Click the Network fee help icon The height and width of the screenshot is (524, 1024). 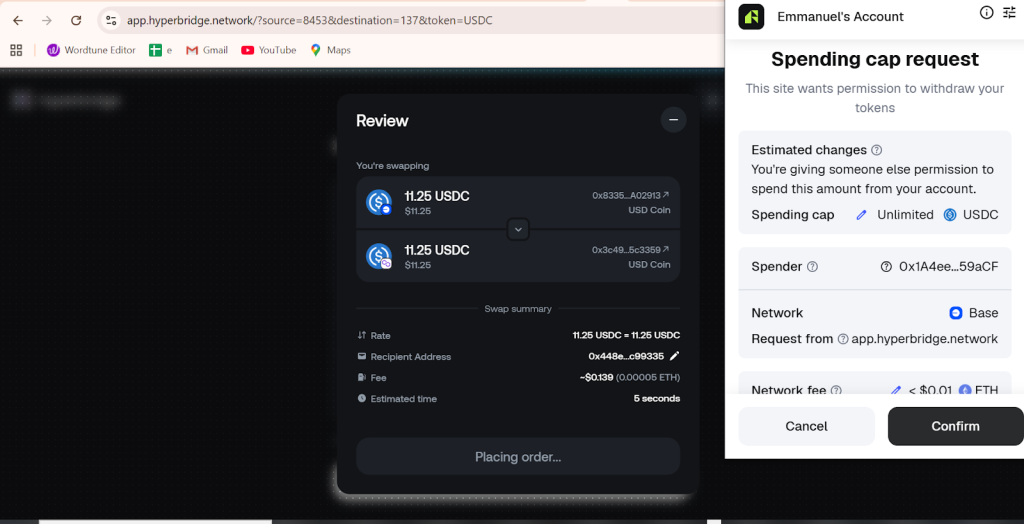pos(835,391)
